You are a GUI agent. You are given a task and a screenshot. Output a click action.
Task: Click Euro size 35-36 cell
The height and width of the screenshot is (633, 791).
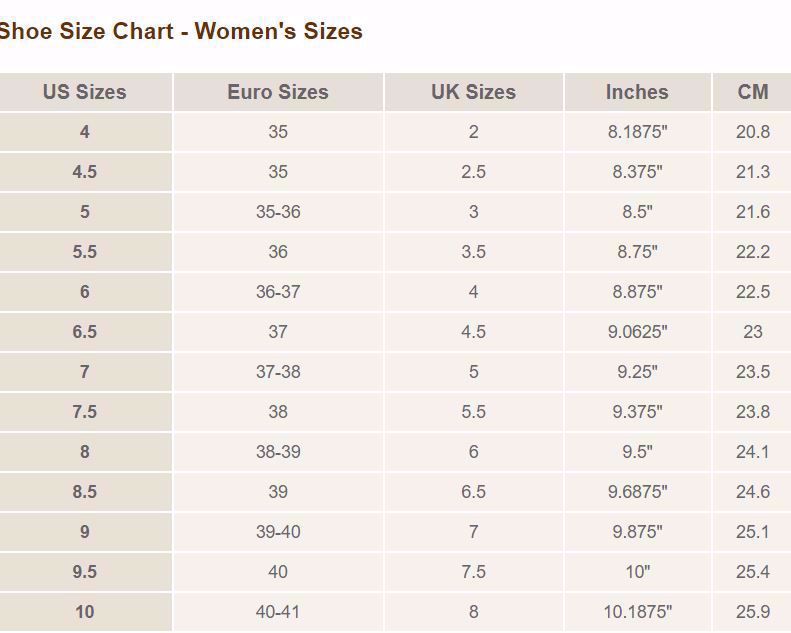click(x=278, y=211)
